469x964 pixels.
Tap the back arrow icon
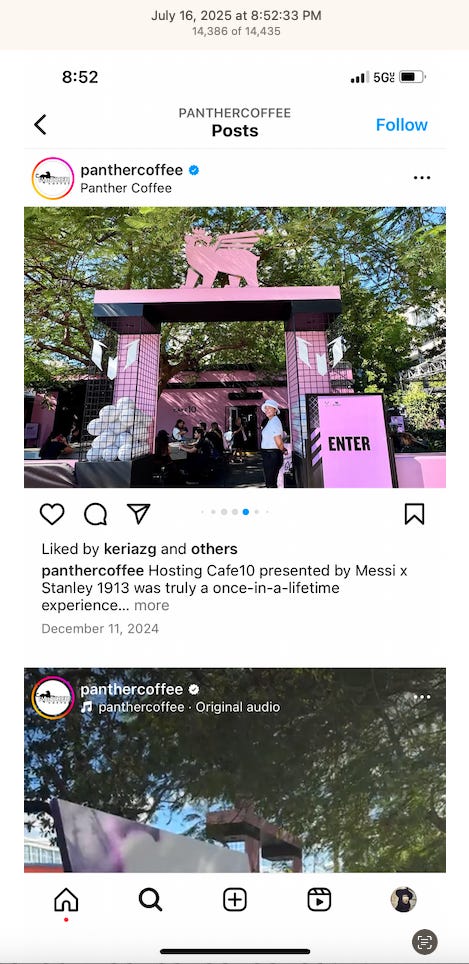pos(41,125)
